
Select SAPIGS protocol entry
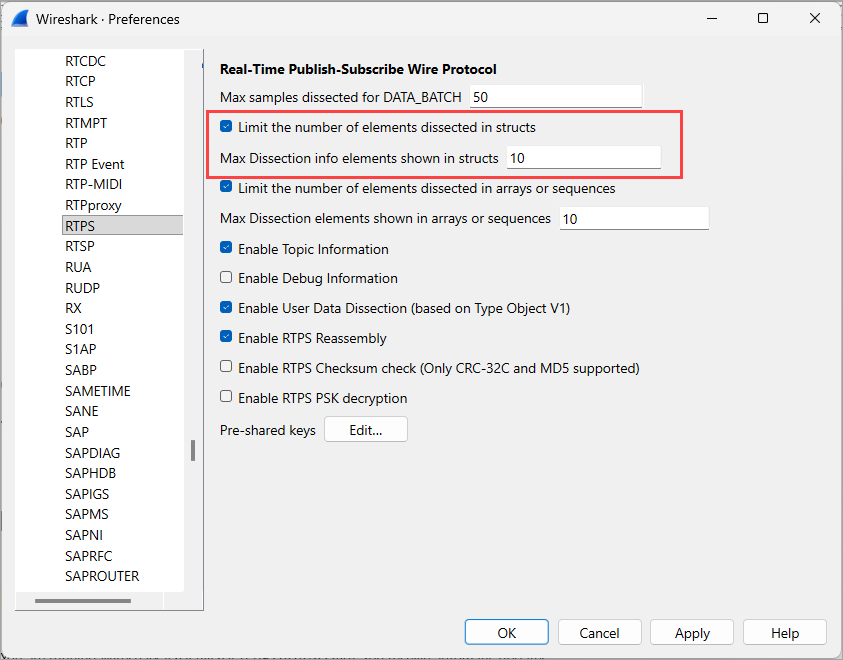(87, 494)
